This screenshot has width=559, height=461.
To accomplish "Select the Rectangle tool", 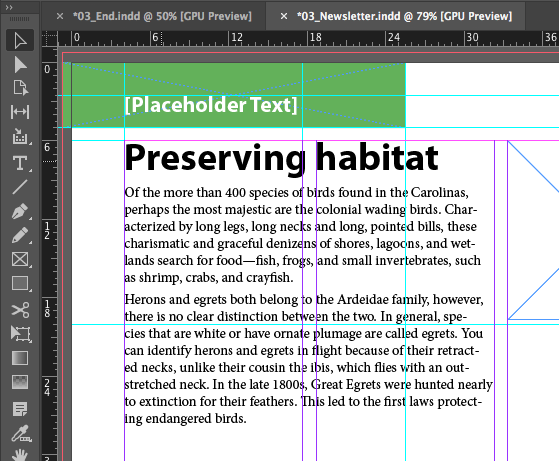I will click(x=20, y=284).
